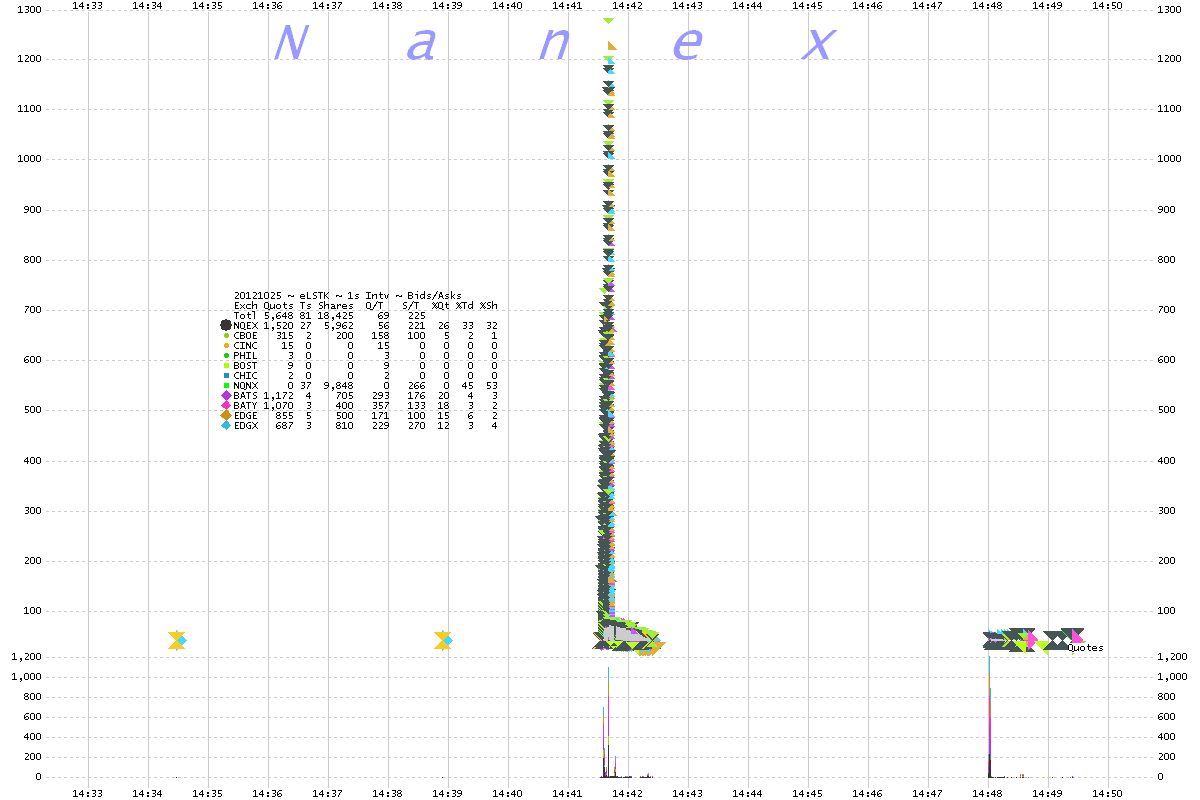The image size is (1200, 800).
Task: Click the CINC orange dot legend marker
Action: coord(226,345)
